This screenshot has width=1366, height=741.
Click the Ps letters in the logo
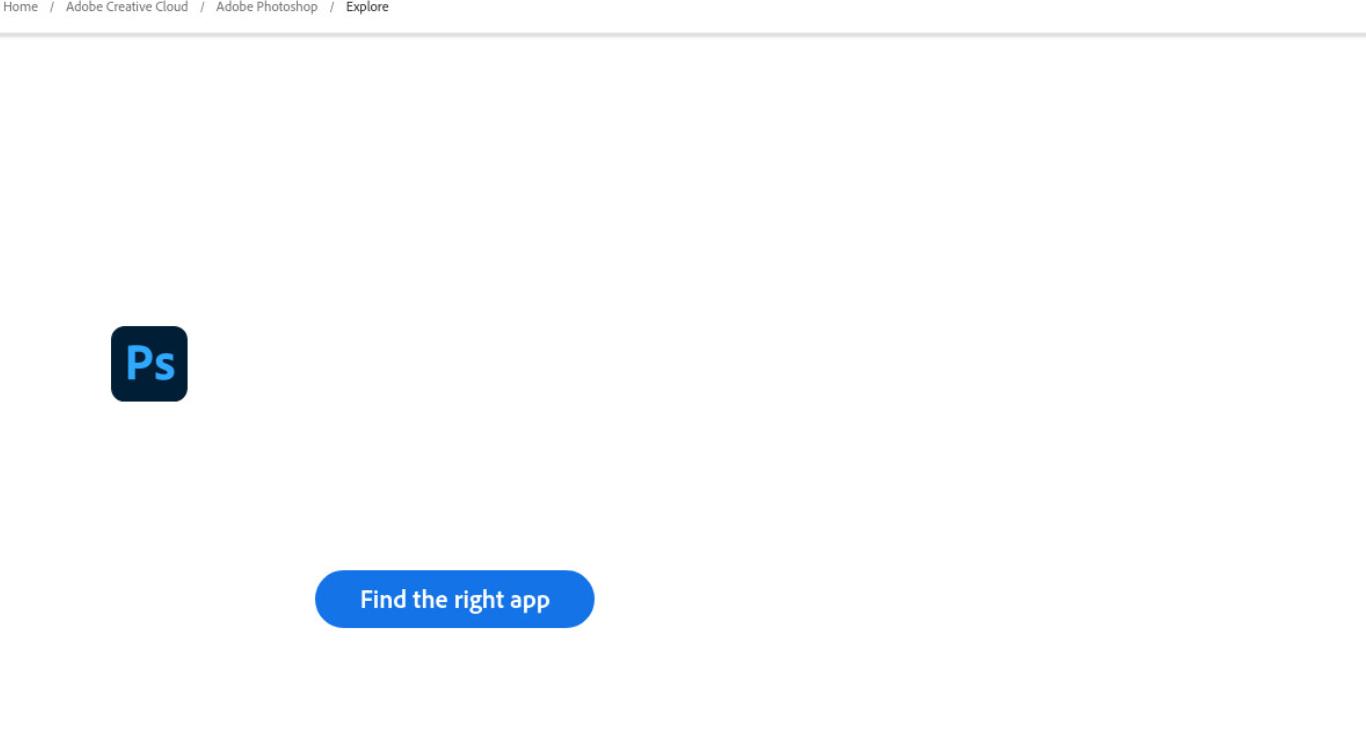(x=150, y=364)
